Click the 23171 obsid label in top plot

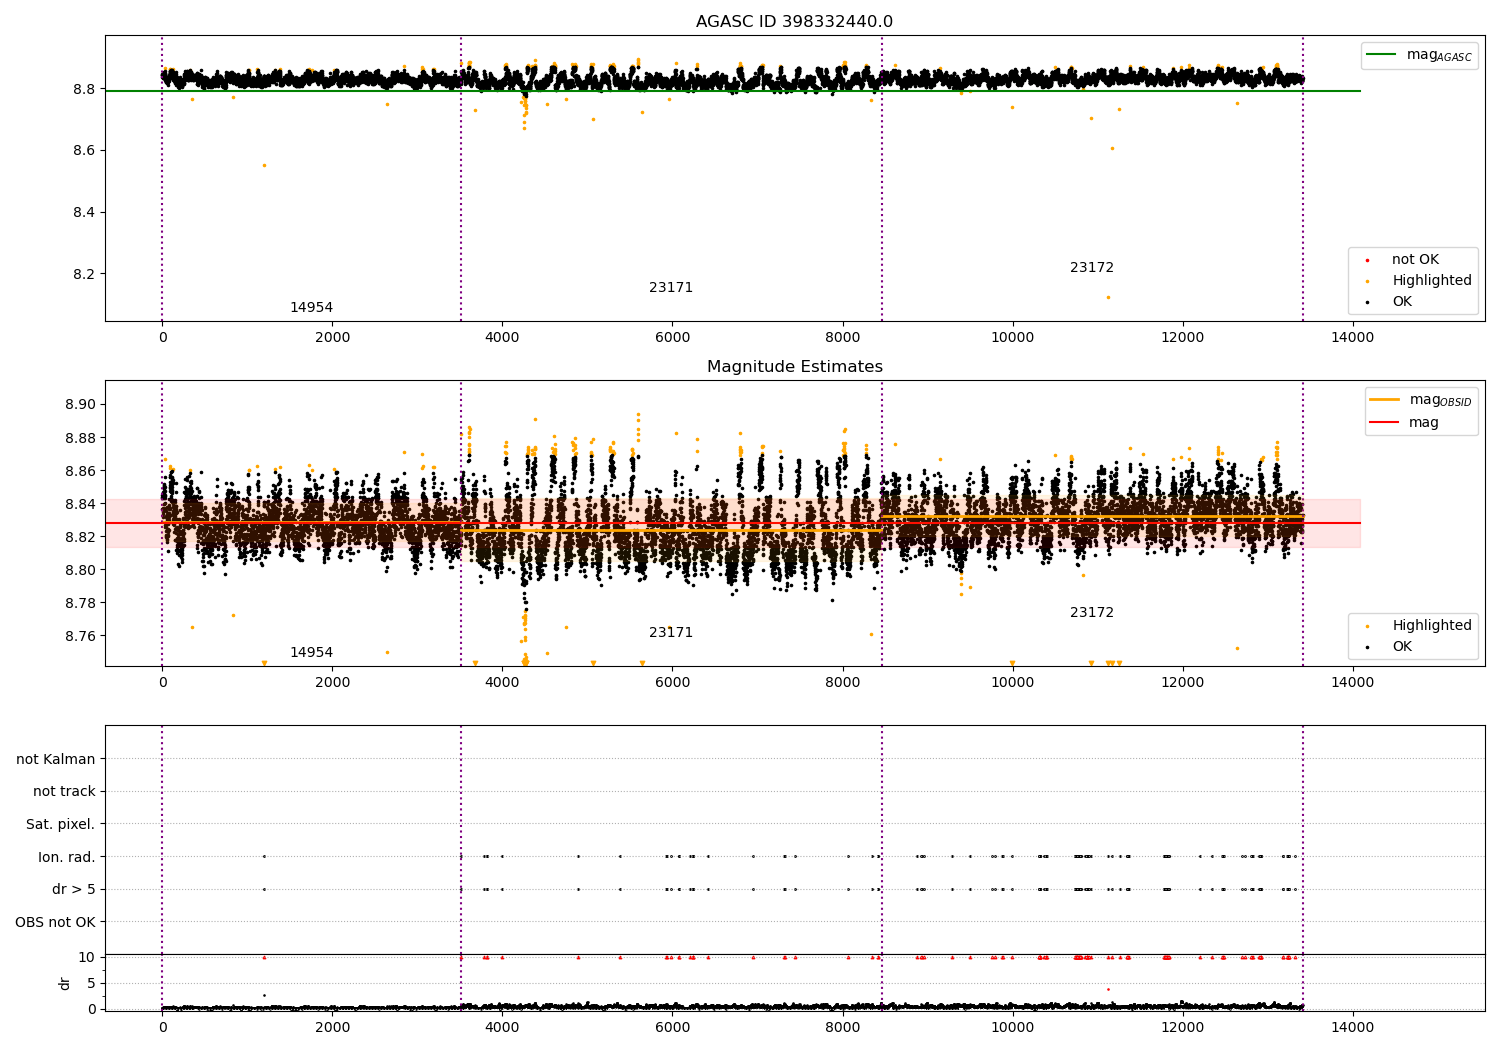click(670, 288)
